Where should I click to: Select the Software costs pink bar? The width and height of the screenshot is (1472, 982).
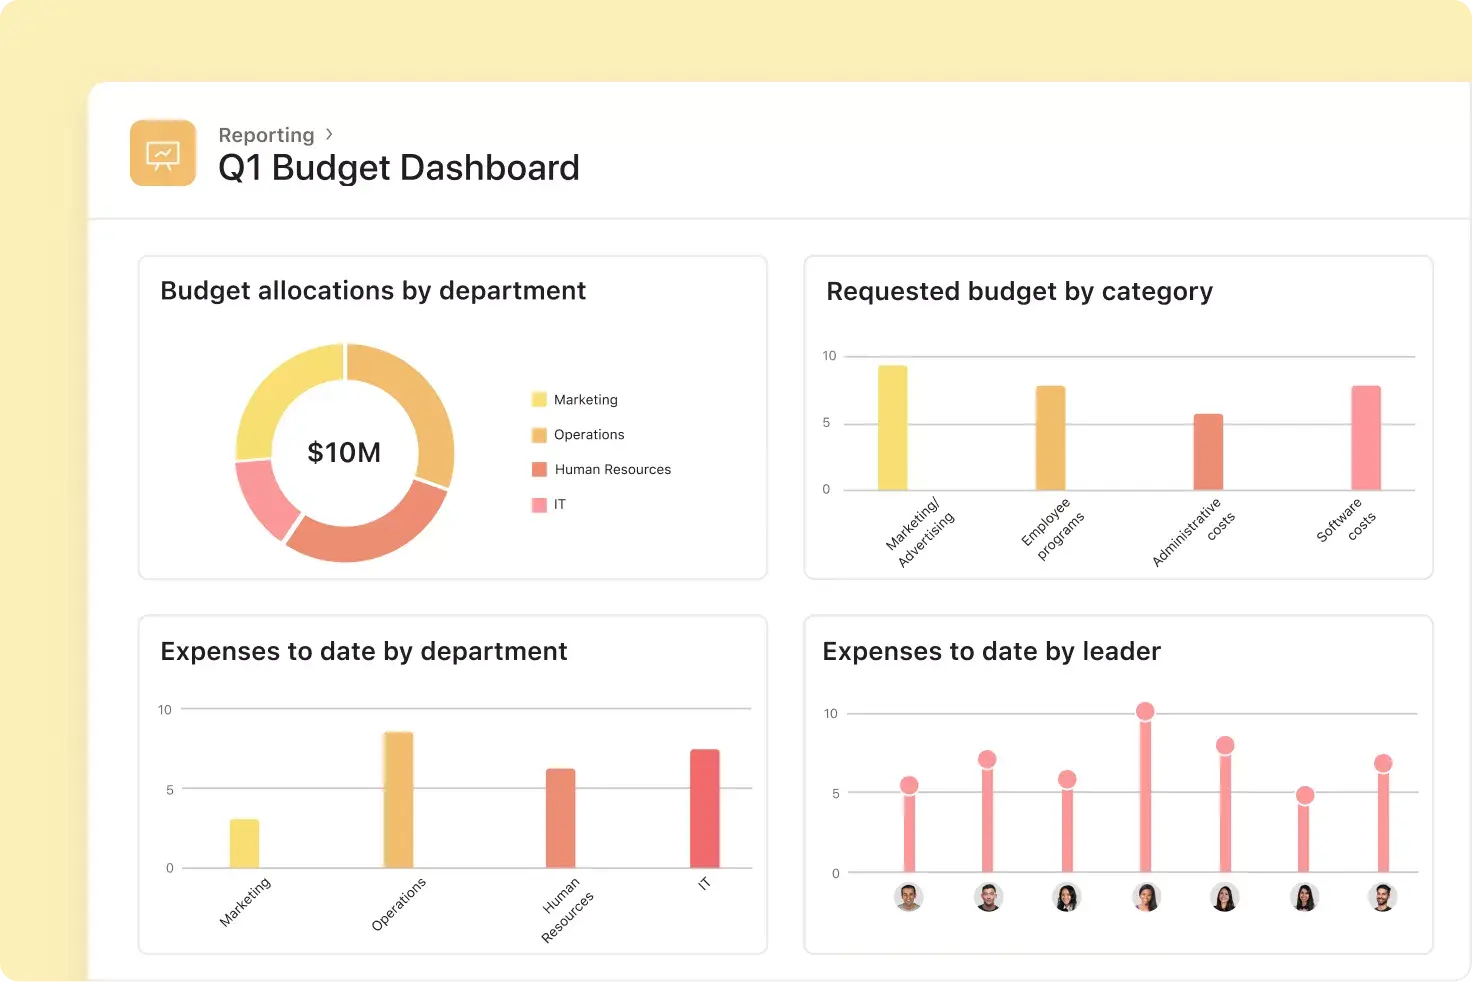pos(1365,438)
